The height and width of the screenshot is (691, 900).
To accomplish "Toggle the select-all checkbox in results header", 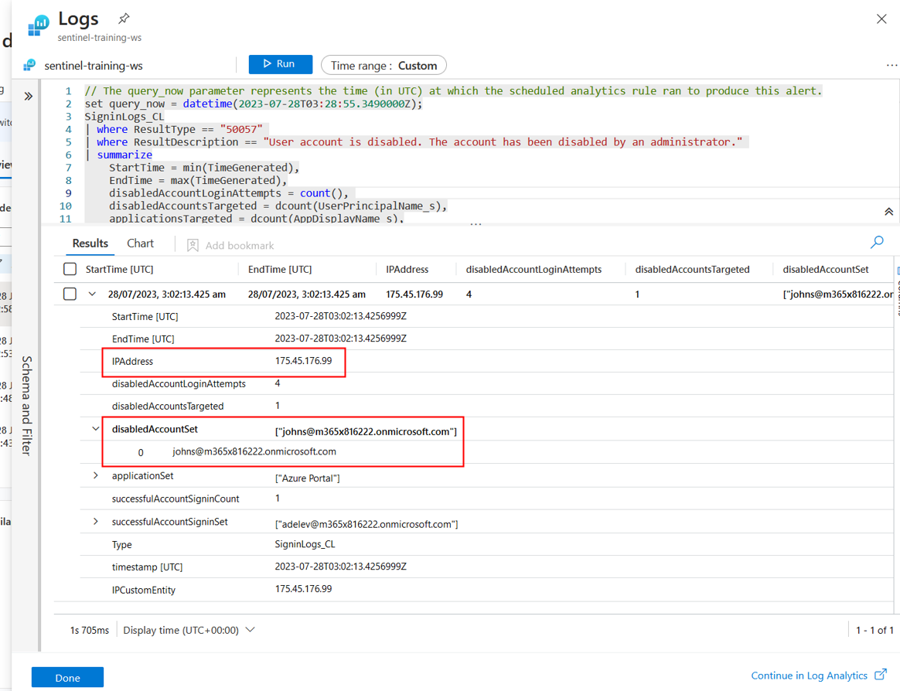I will coord(70,269).
